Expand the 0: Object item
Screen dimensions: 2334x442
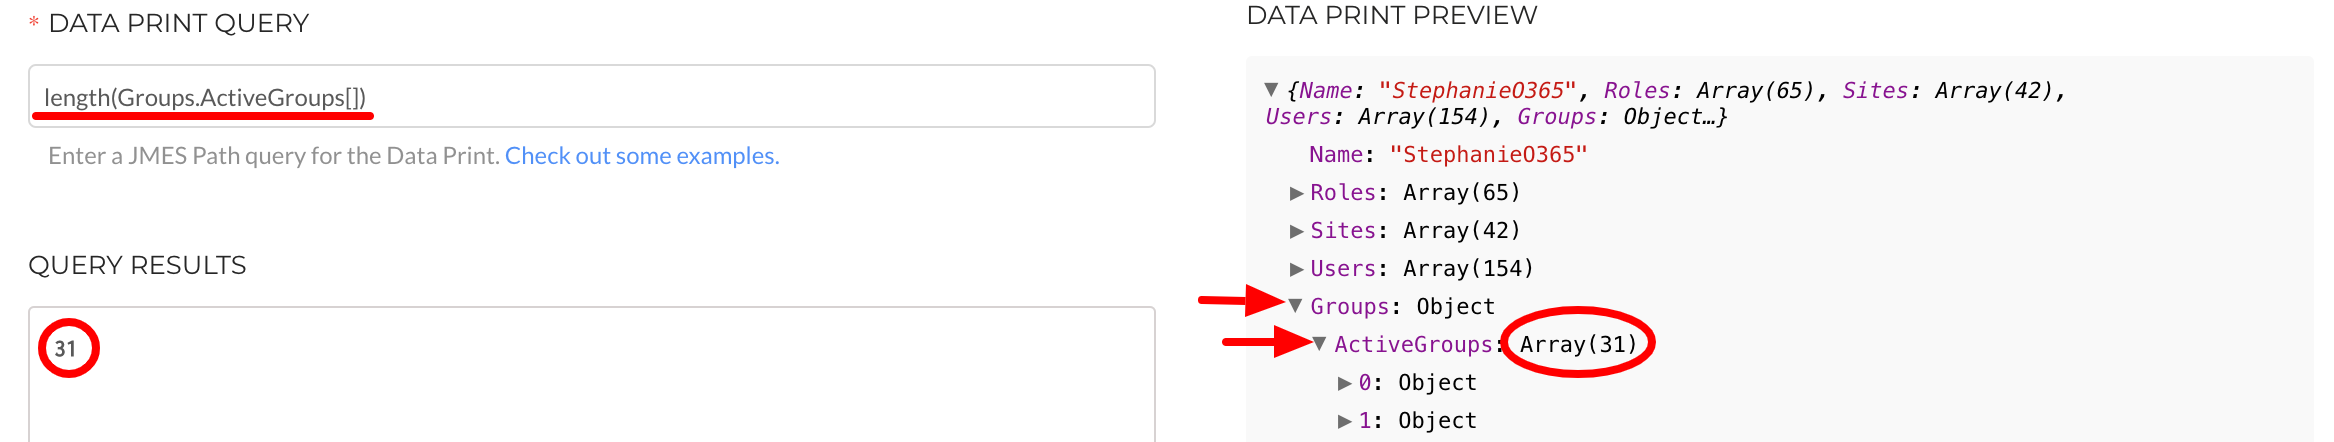1344,383
